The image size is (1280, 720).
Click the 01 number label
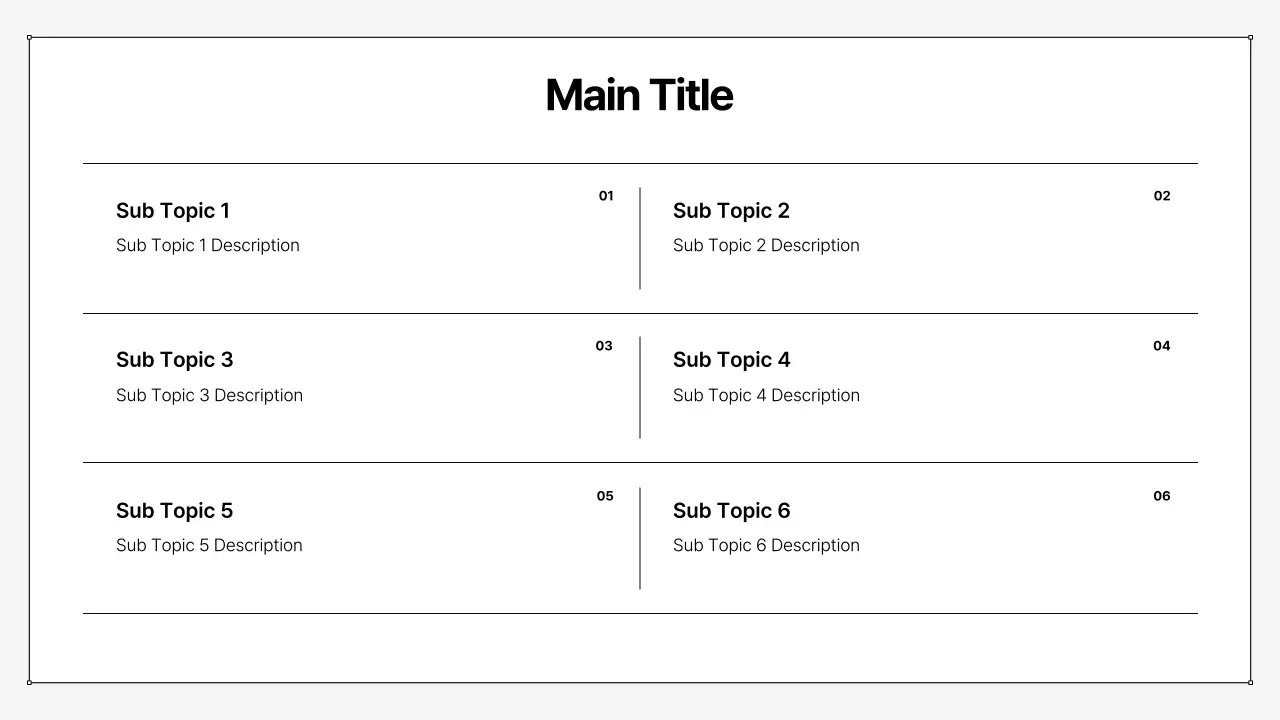606,196
